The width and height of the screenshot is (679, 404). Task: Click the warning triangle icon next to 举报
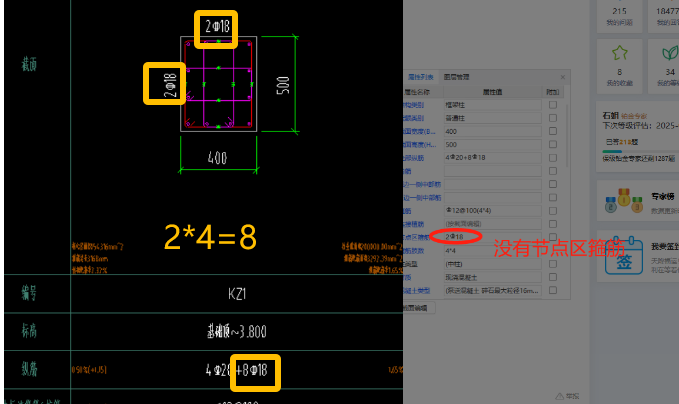[x=559, y=396]
